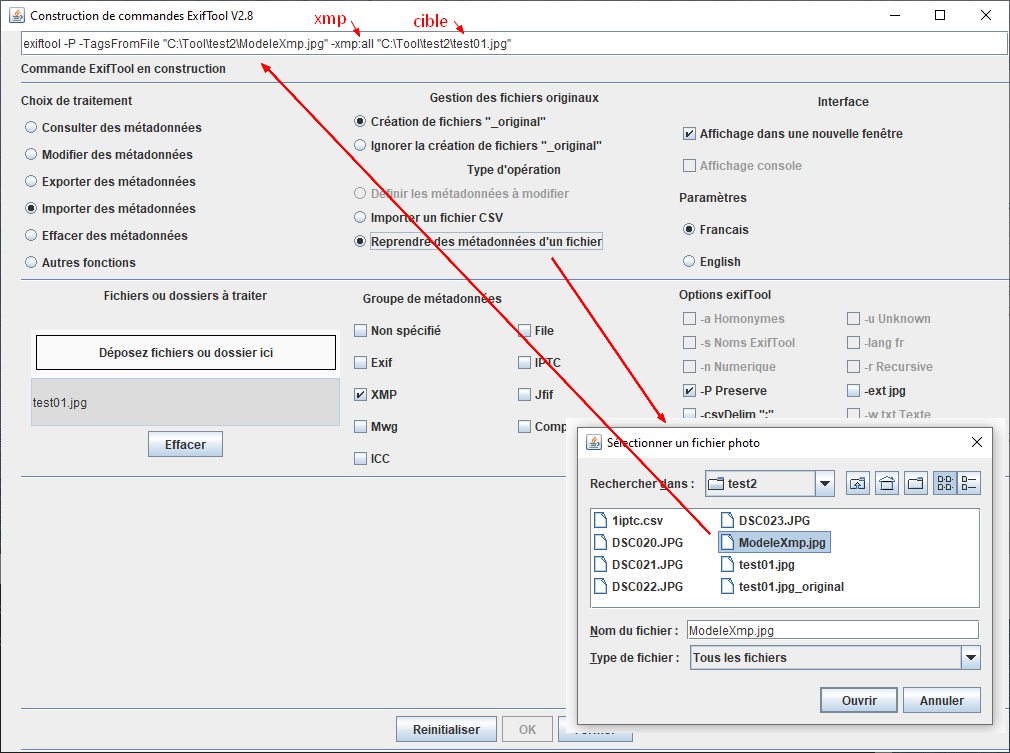Image resolution: width=1010 pixels, height=753 pixels.
Task: Select file icon of test01.jpg_original
Action: (727, 586)
